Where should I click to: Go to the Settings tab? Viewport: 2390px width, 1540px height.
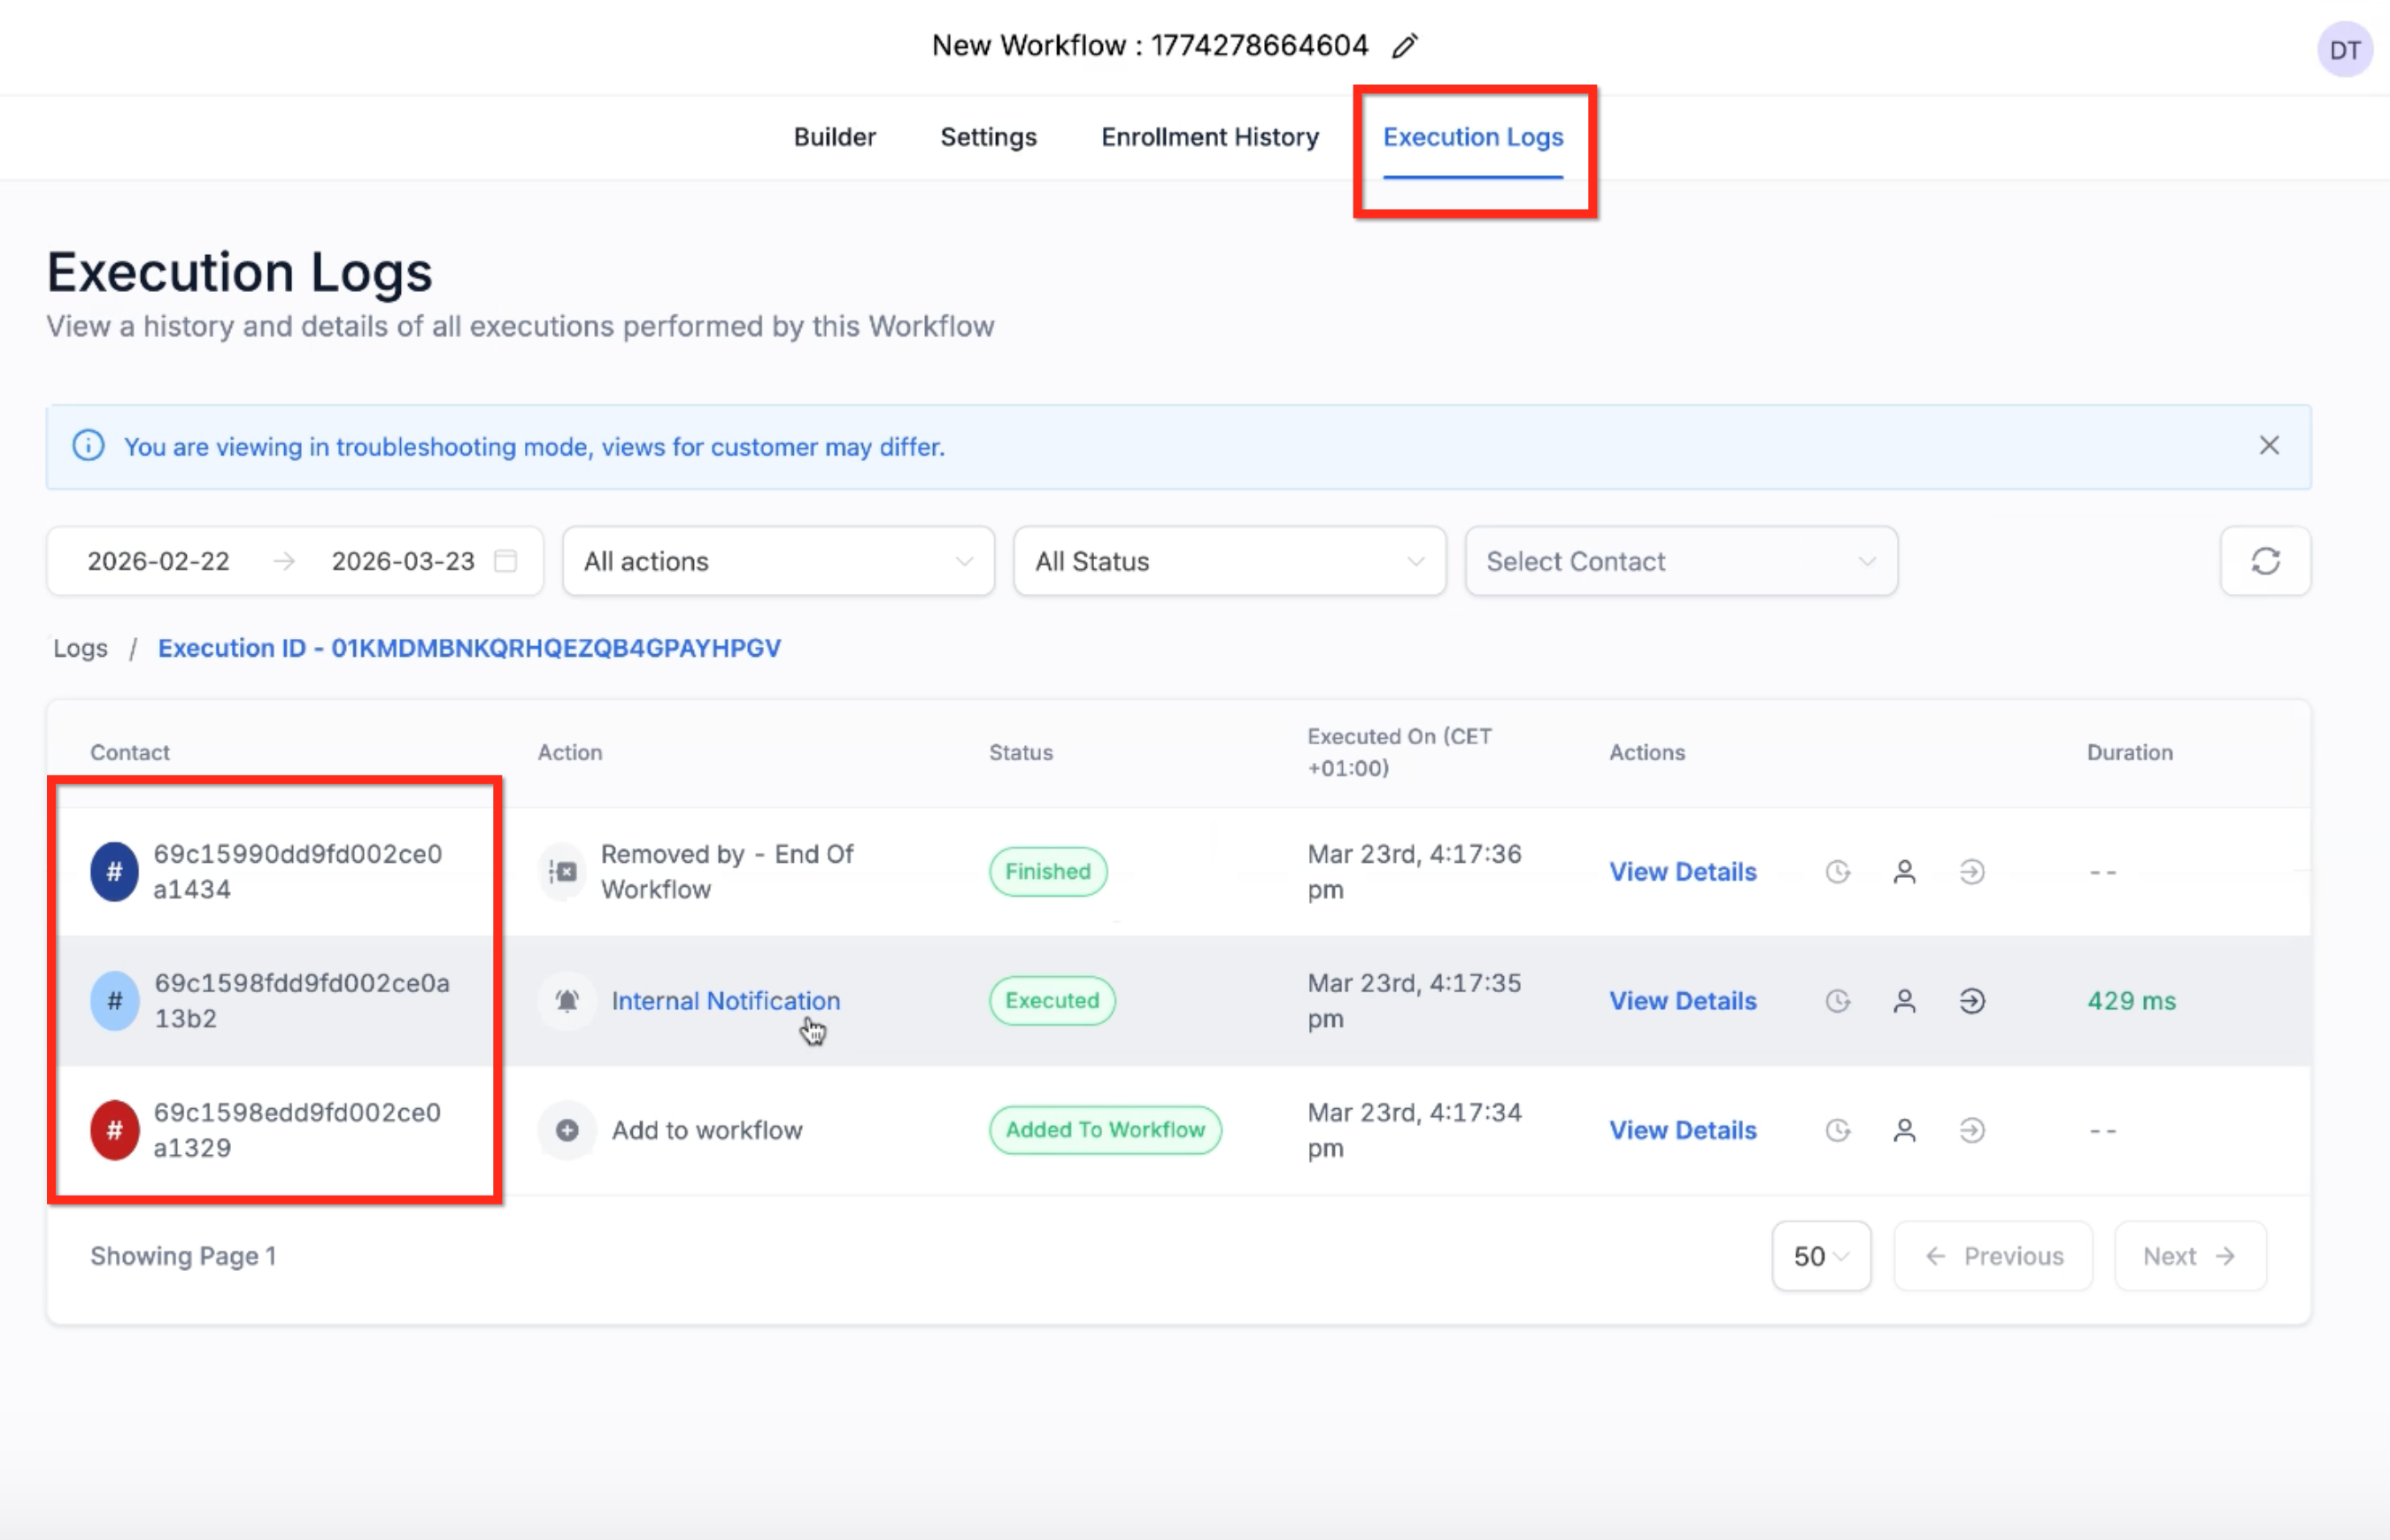pyautogui.click(x=988, y=137)
